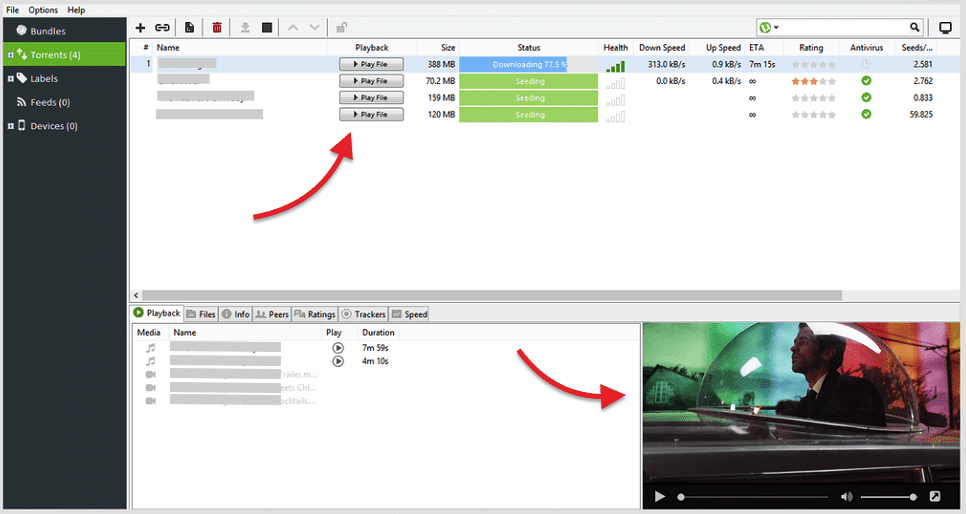Click inside the search input field
Viewport: 966px width, 514px height.
pos(844,27)
